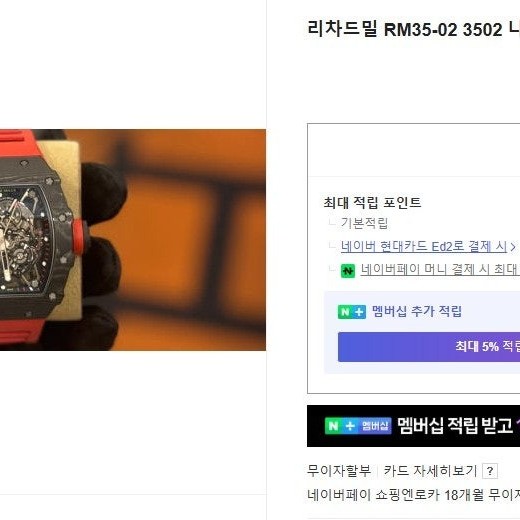Click the Richard Mille watch product image

[133, 240]
